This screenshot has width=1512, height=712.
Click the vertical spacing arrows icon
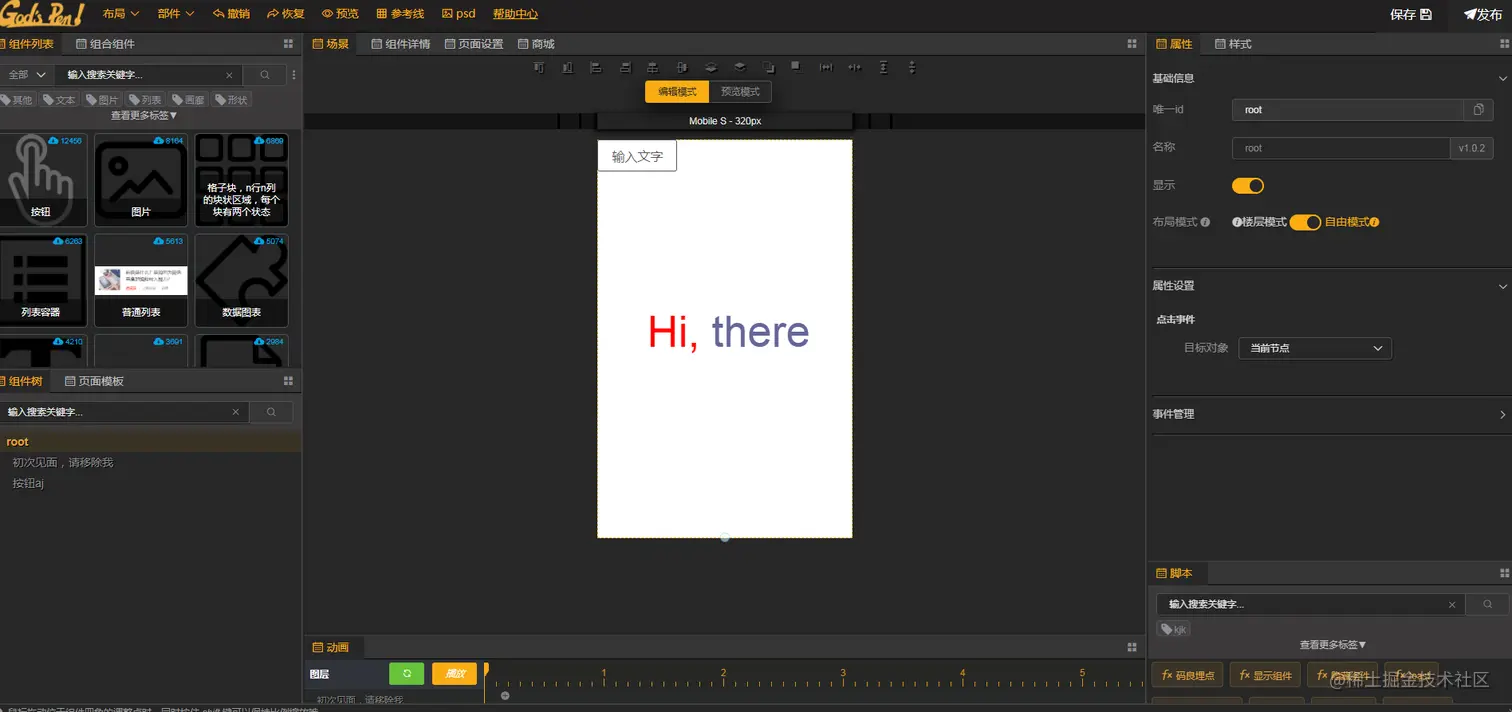(912, 68)
